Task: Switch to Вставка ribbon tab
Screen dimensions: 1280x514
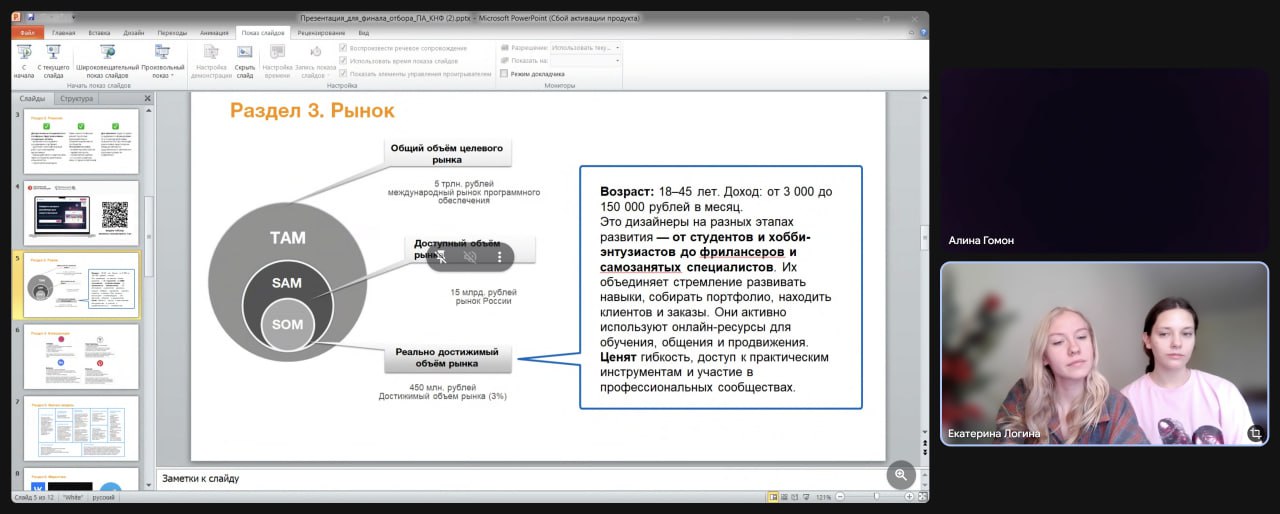Action: (99, 33)
